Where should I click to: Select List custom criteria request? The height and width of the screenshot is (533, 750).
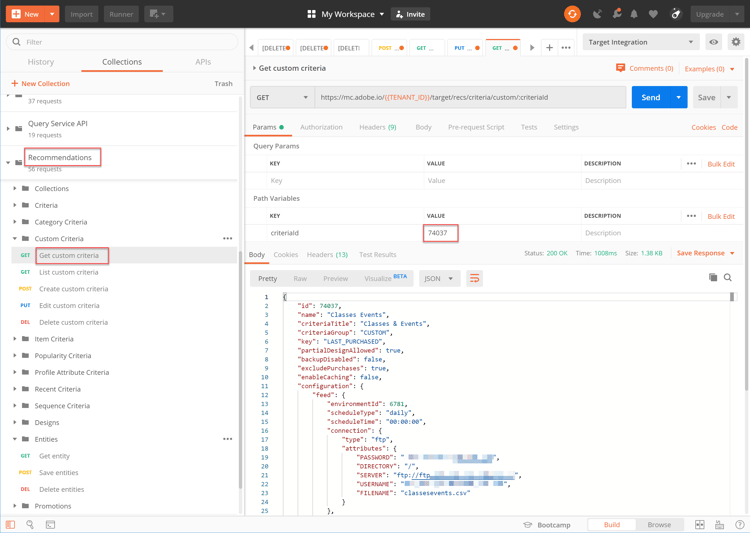click(x=68, y=272)
